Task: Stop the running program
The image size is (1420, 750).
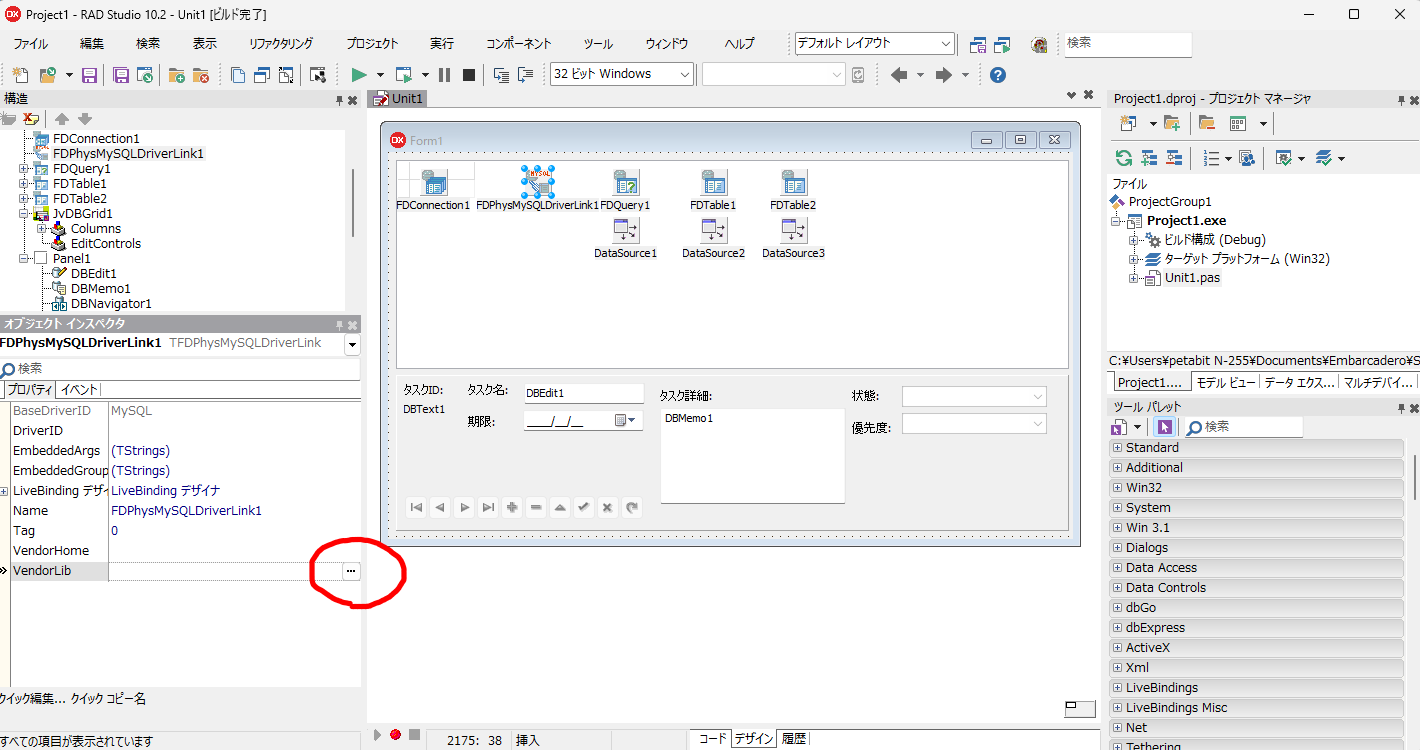Action: [x=466, y=74]
